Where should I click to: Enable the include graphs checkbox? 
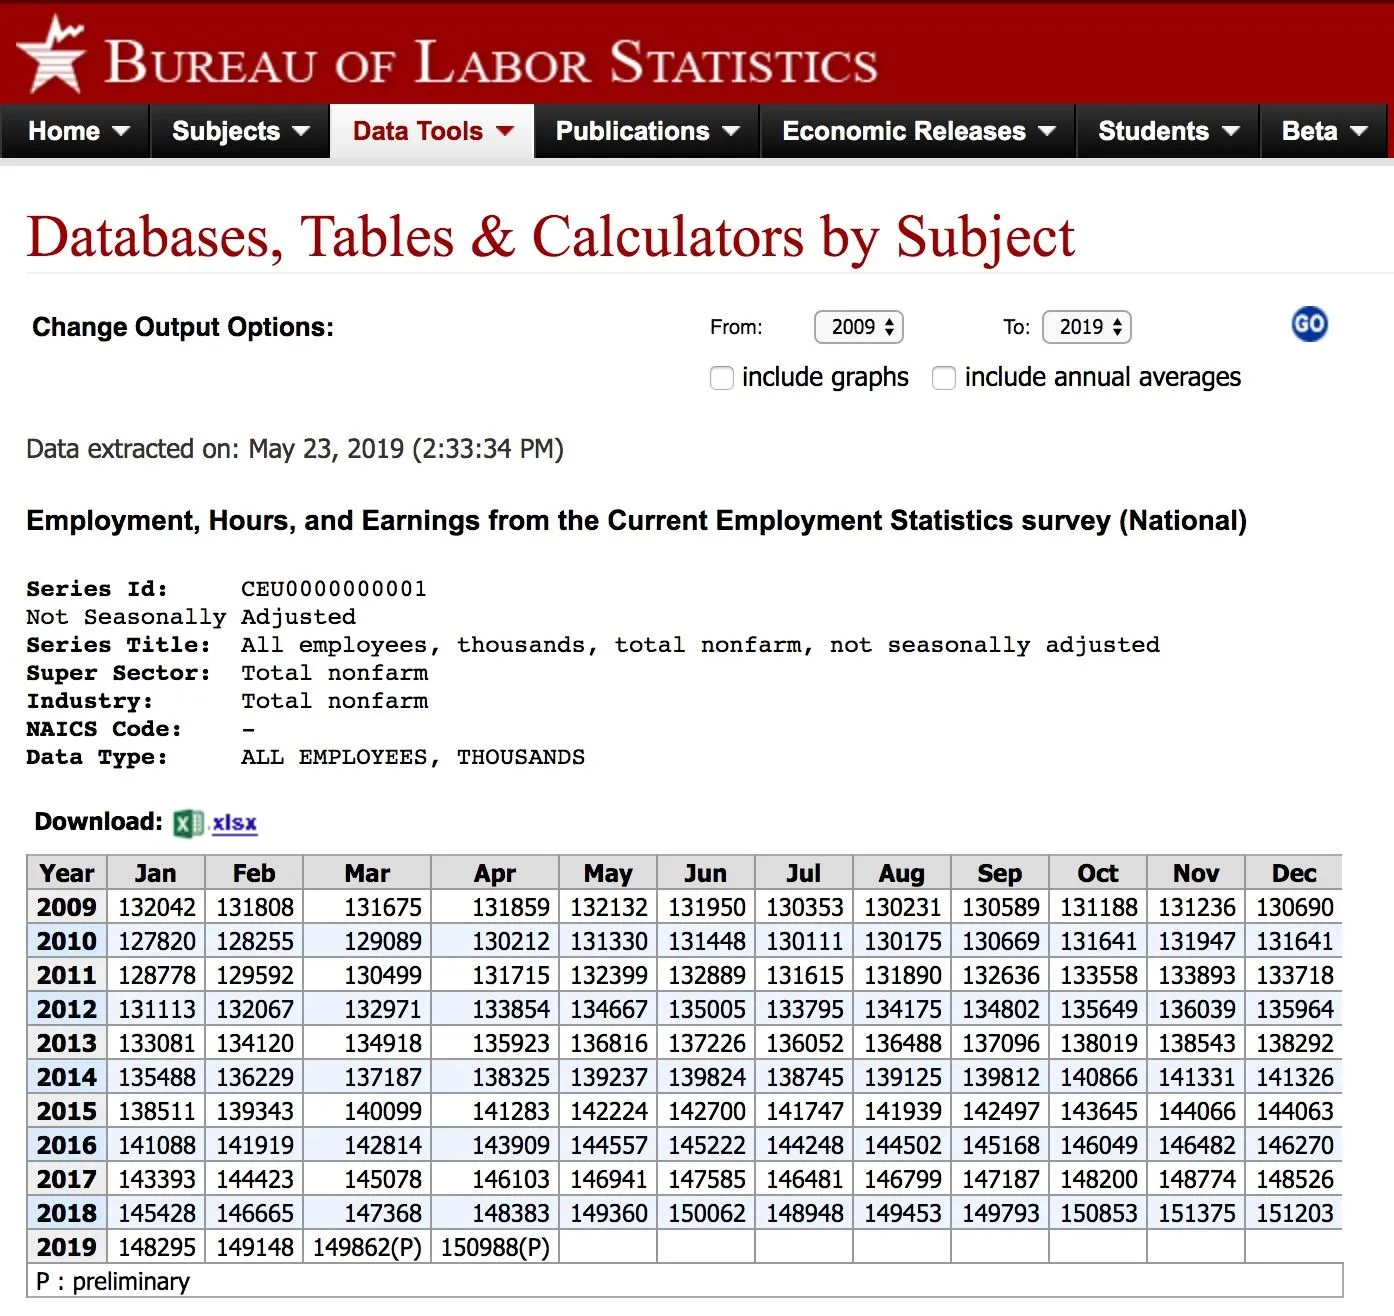point(721,378)
